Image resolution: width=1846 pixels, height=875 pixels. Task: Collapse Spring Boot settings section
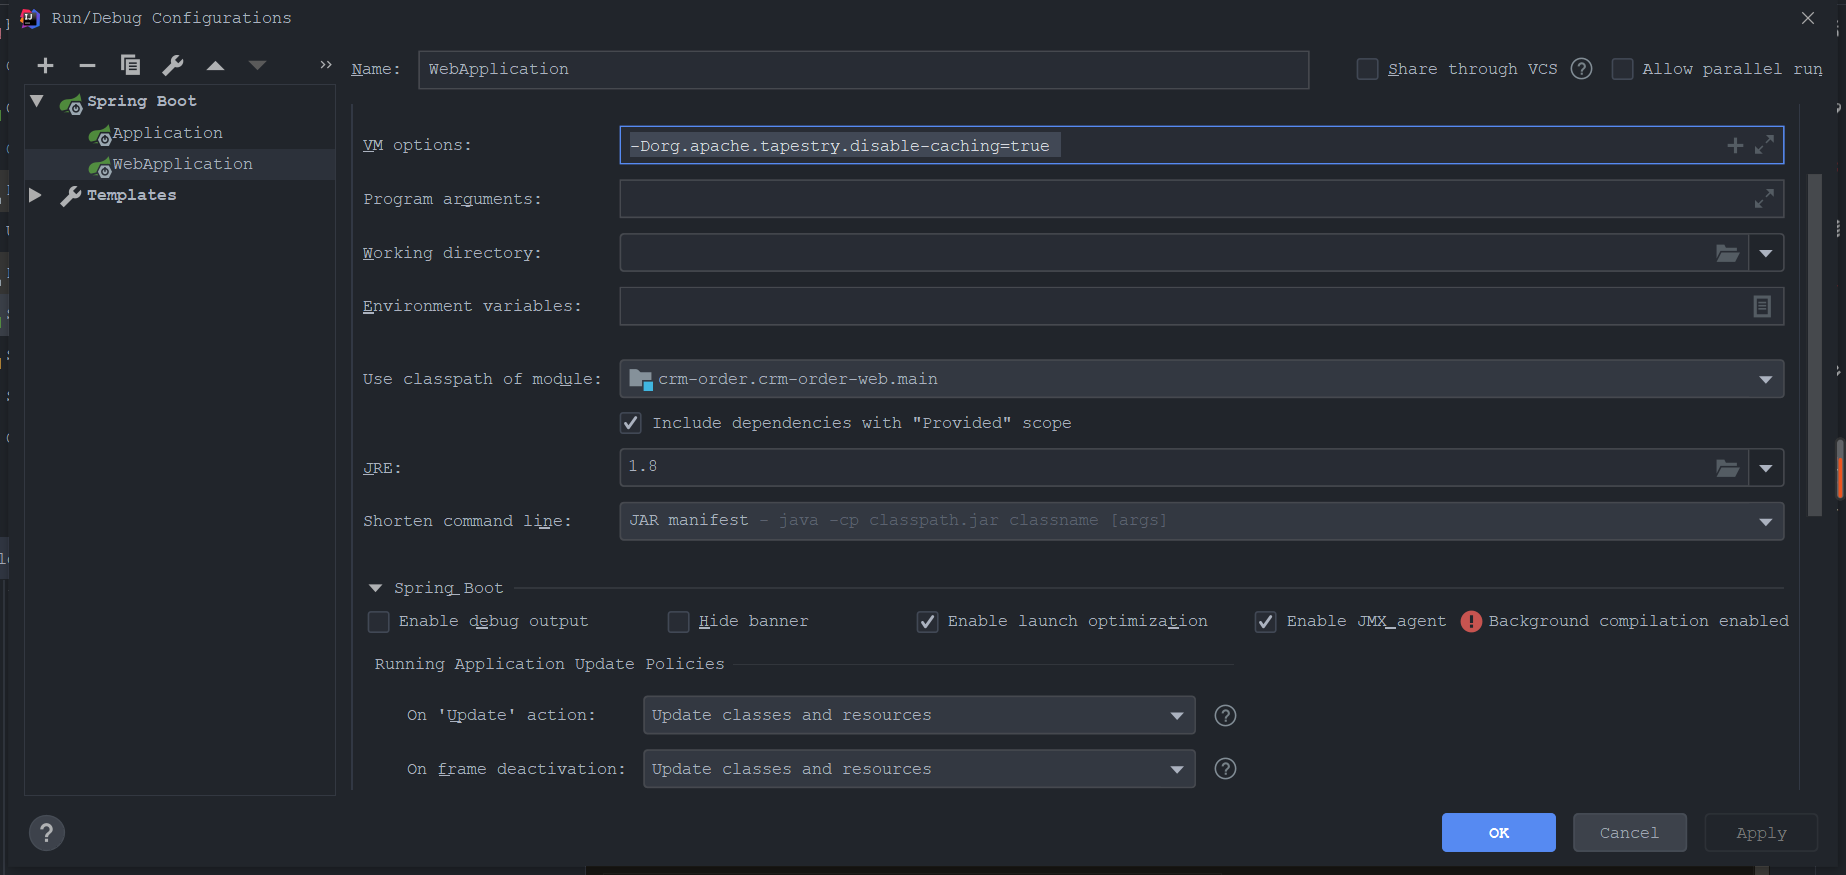[x=376, y=588]
